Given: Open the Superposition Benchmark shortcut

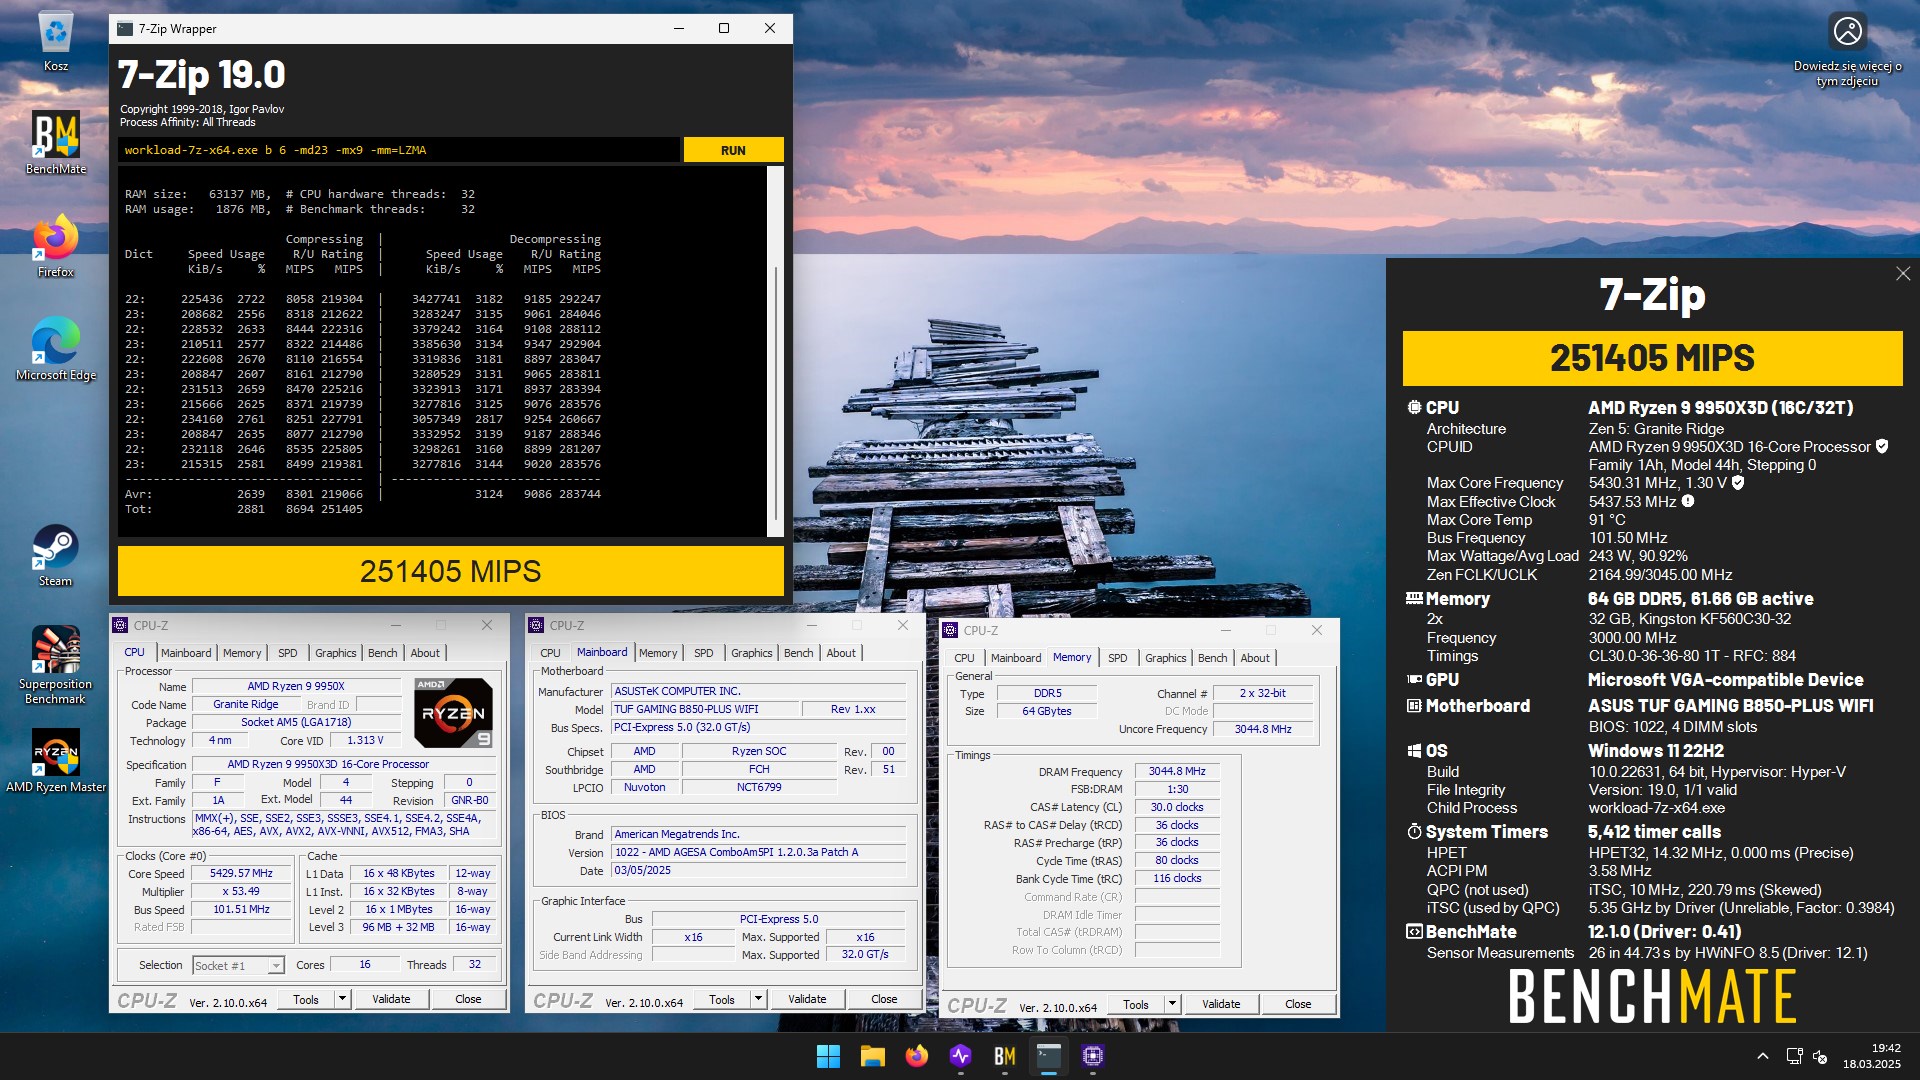Looking at the screenshot, I should (x=56, y=665).
